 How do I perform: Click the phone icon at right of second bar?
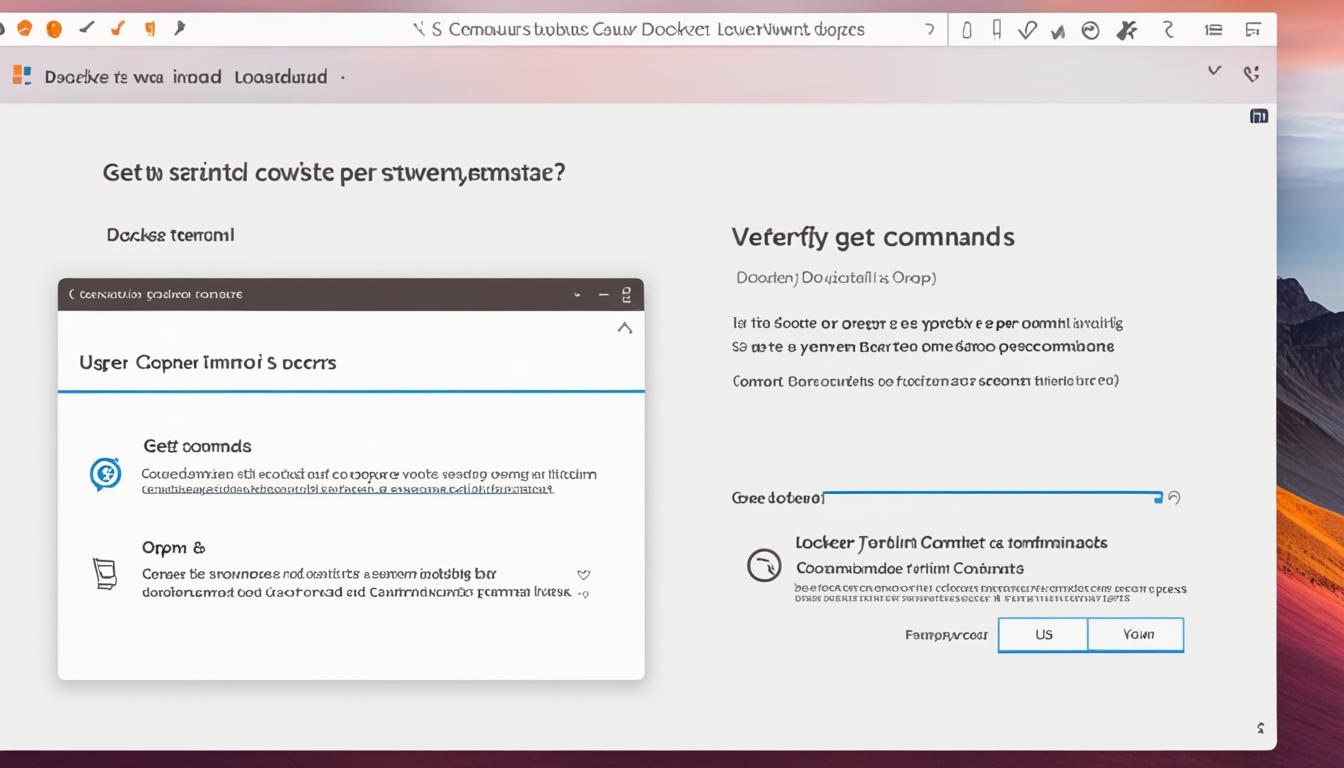click(1250, 73)
